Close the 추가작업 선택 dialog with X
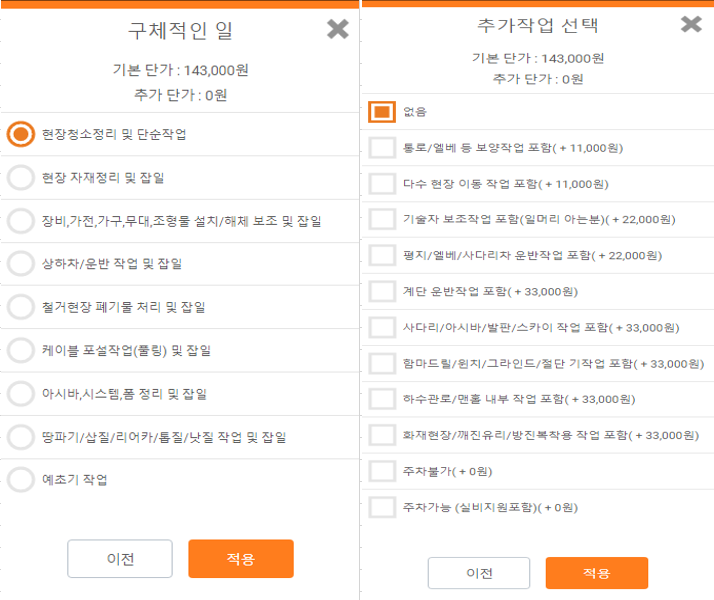This screenshot has height=600, width=714. click(691, 24)
